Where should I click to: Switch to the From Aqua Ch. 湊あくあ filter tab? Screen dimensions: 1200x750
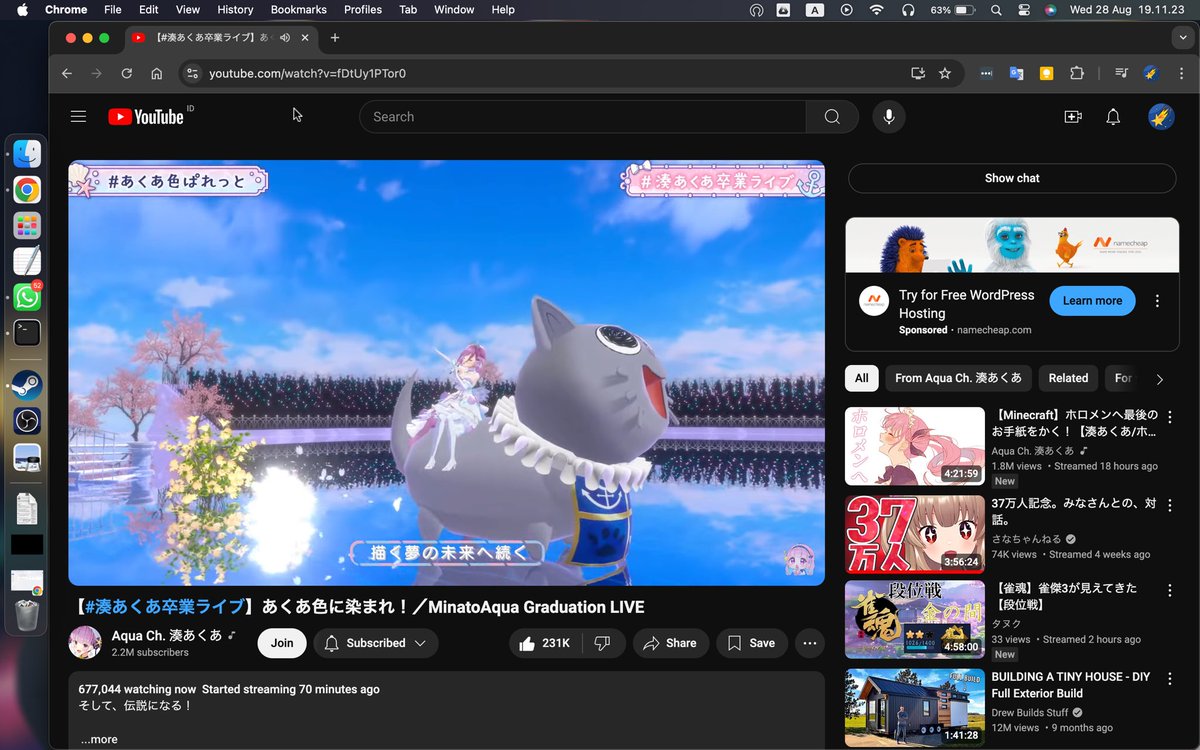point(958,378)
